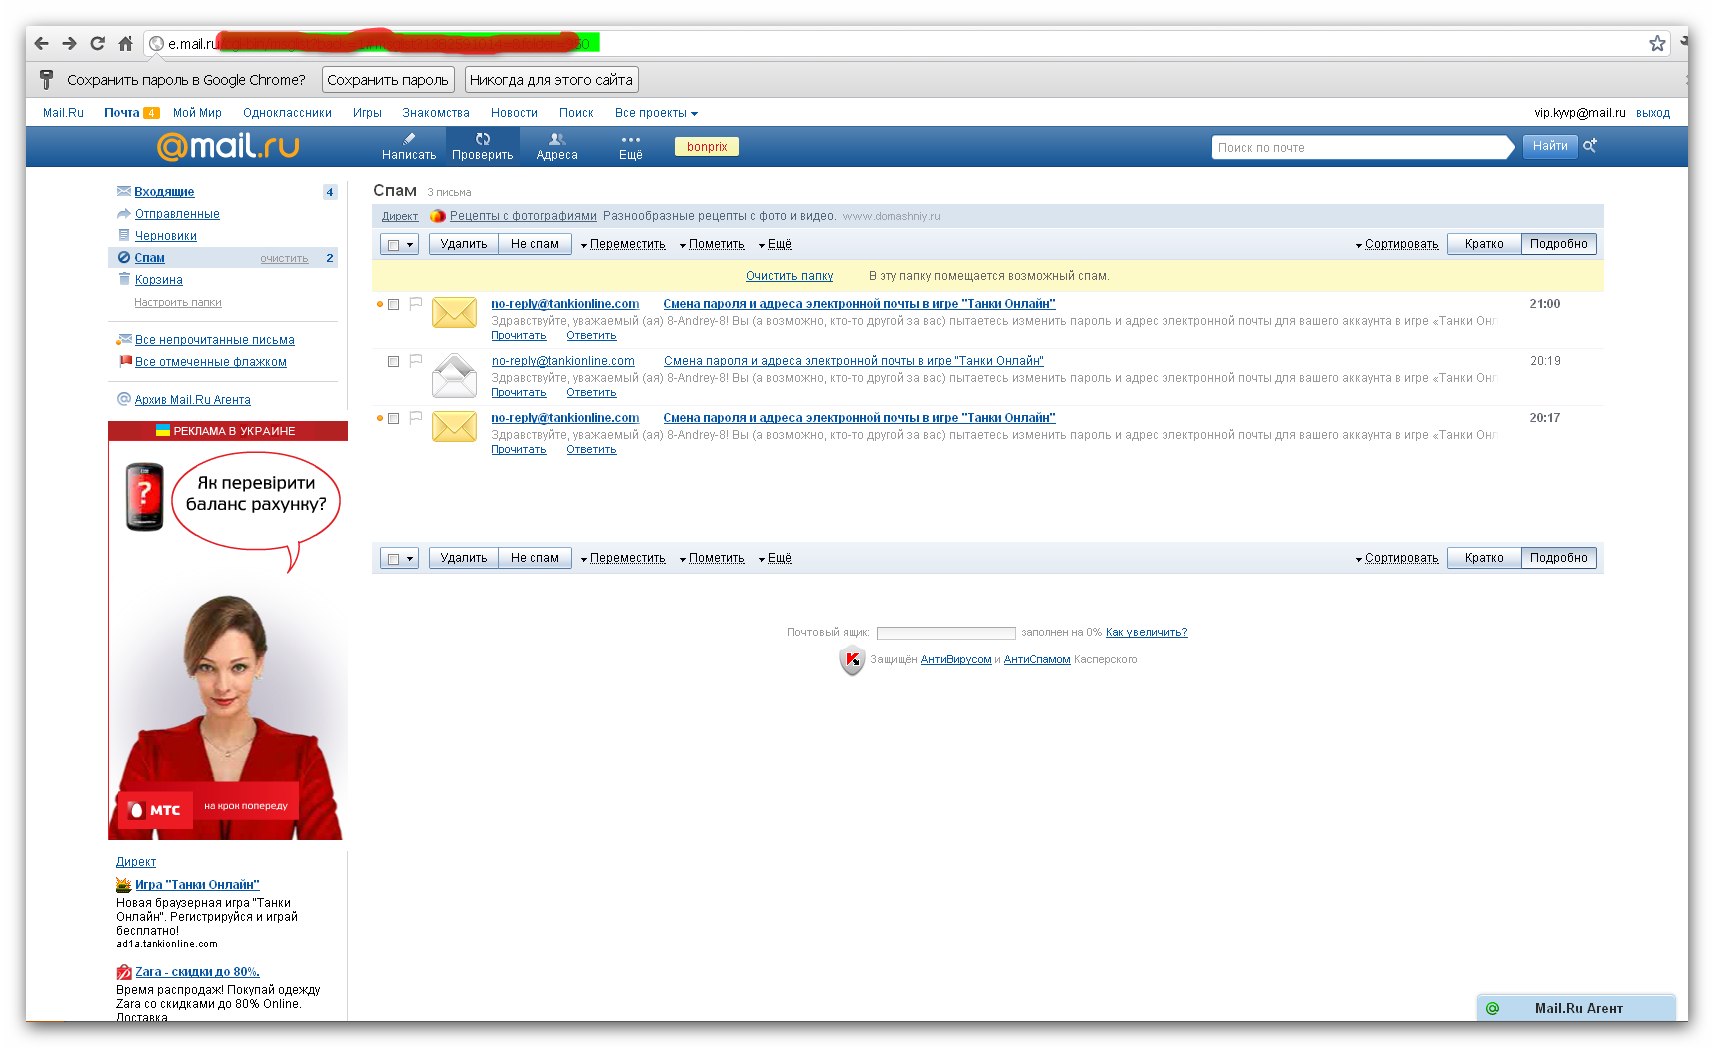Click the top Удалить button
This screenshot has height=1048, width=1714.
coord(463,244)
